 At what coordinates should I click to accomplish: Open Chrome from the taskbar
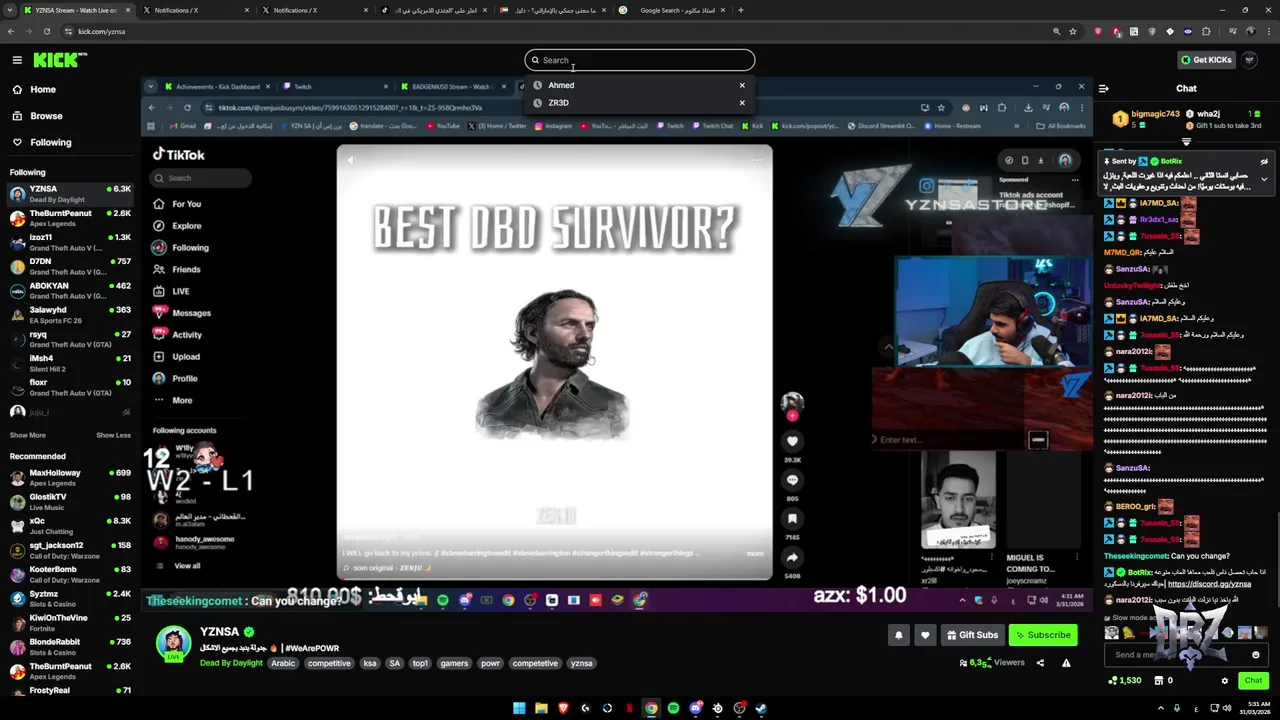(x=651, y=708)
